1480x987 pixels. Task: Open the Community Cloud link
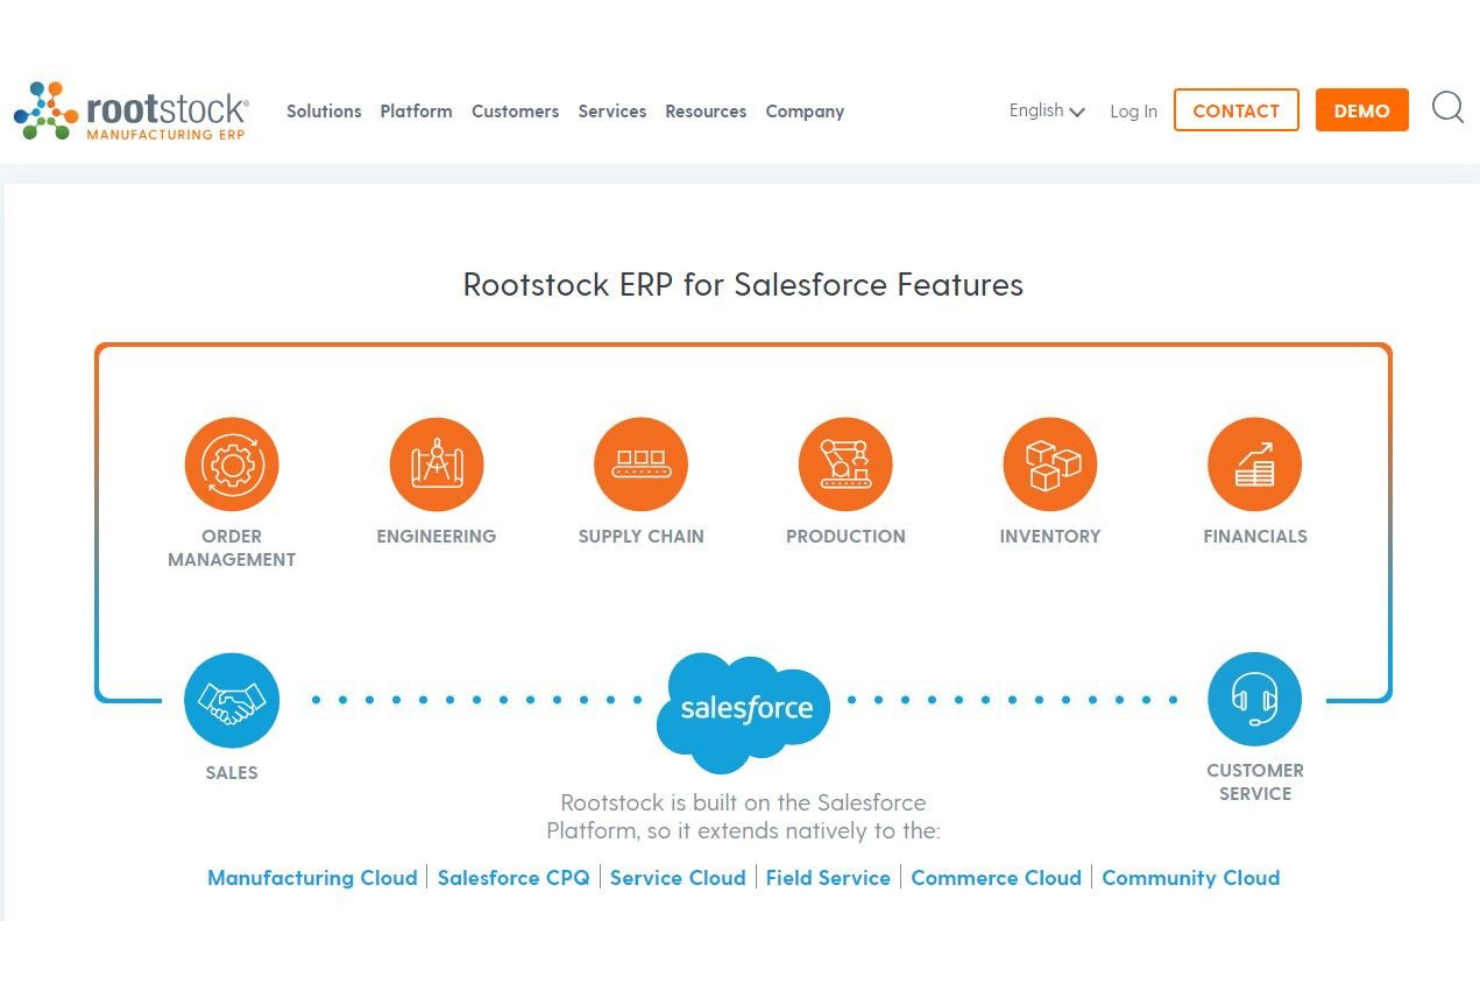coord(1191,877)
